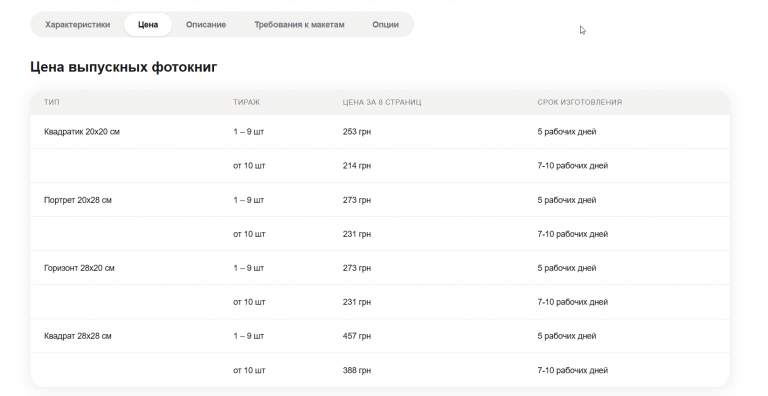Select the Горизонт 28x20 см cell
This screenshot has height=396, width=768.
(x=79, y=268)
